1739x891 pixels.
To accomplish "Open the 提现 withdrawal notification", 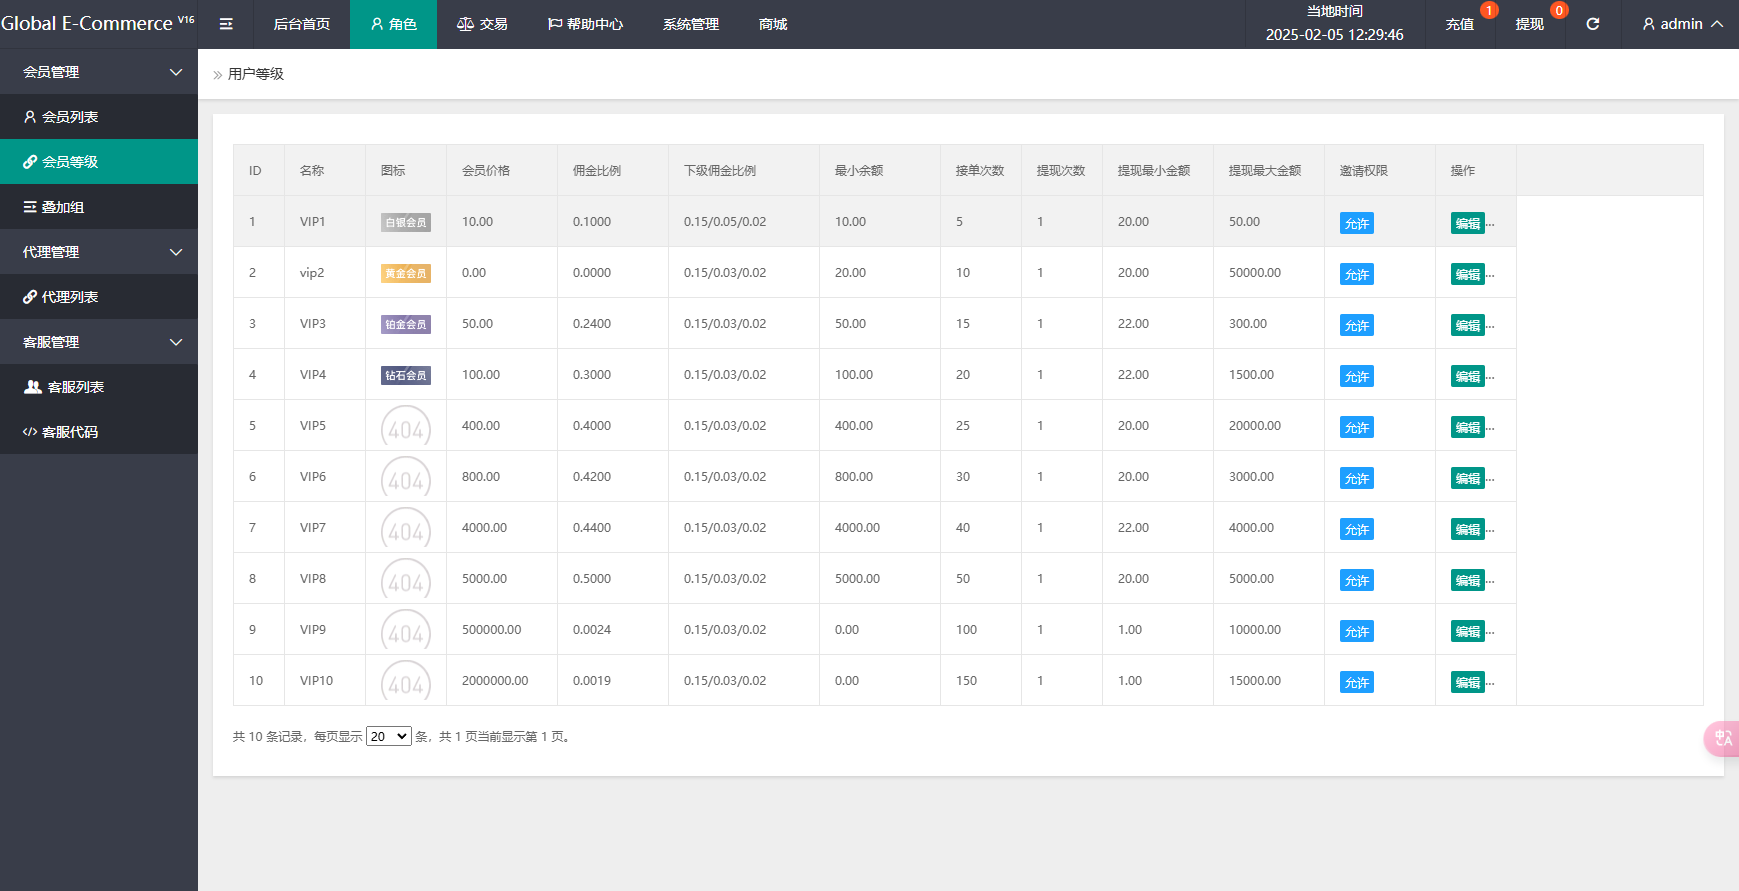I will tap(1529, 24).
